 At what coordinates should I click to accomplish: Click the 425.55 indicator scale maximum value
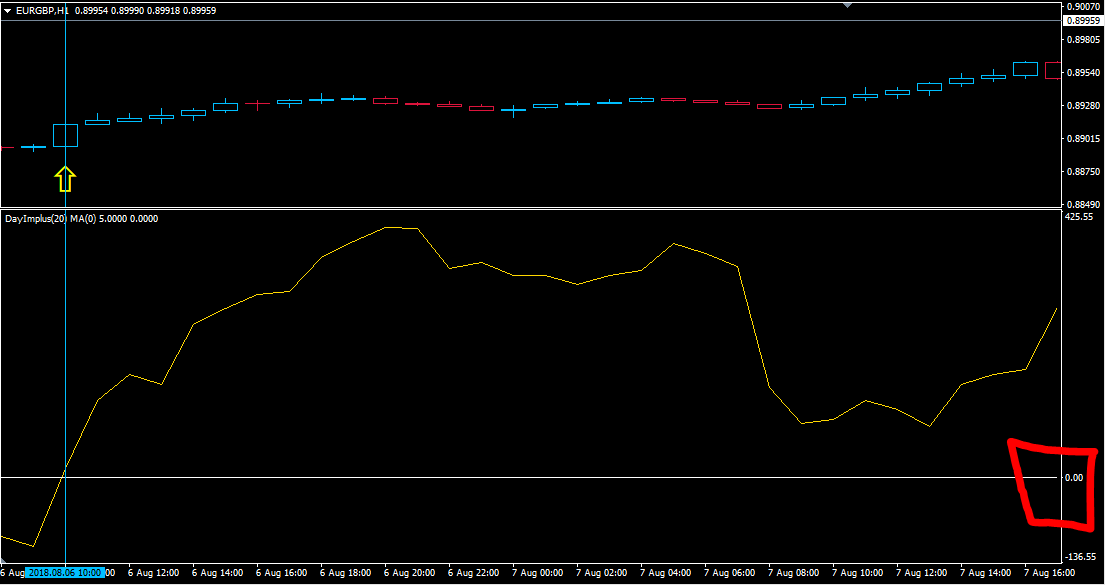tap(1080, 216)
